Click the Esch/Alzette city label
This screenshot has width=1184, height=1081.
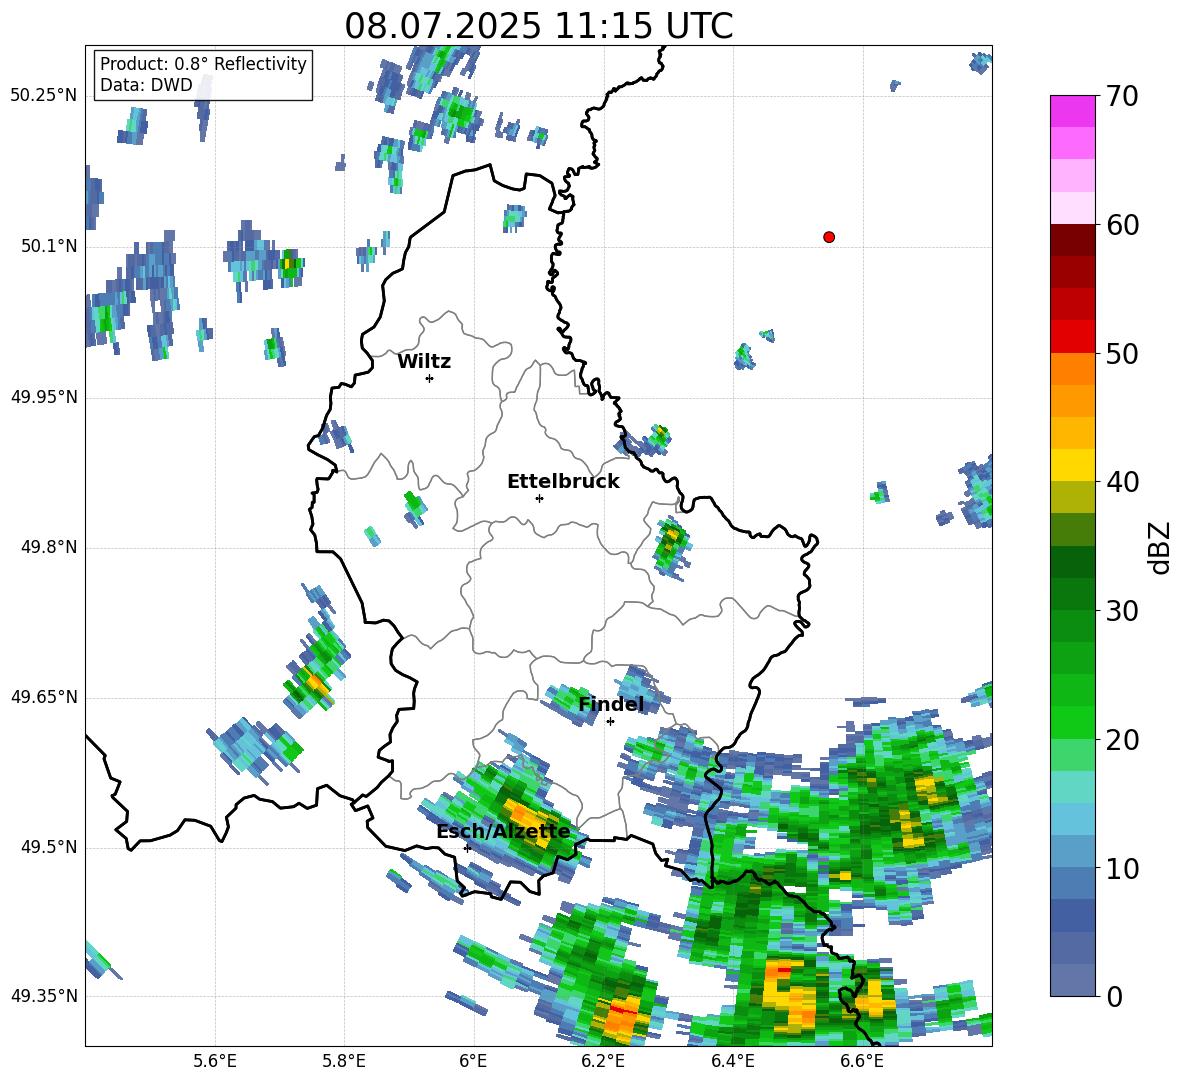[x=503, y=832]
